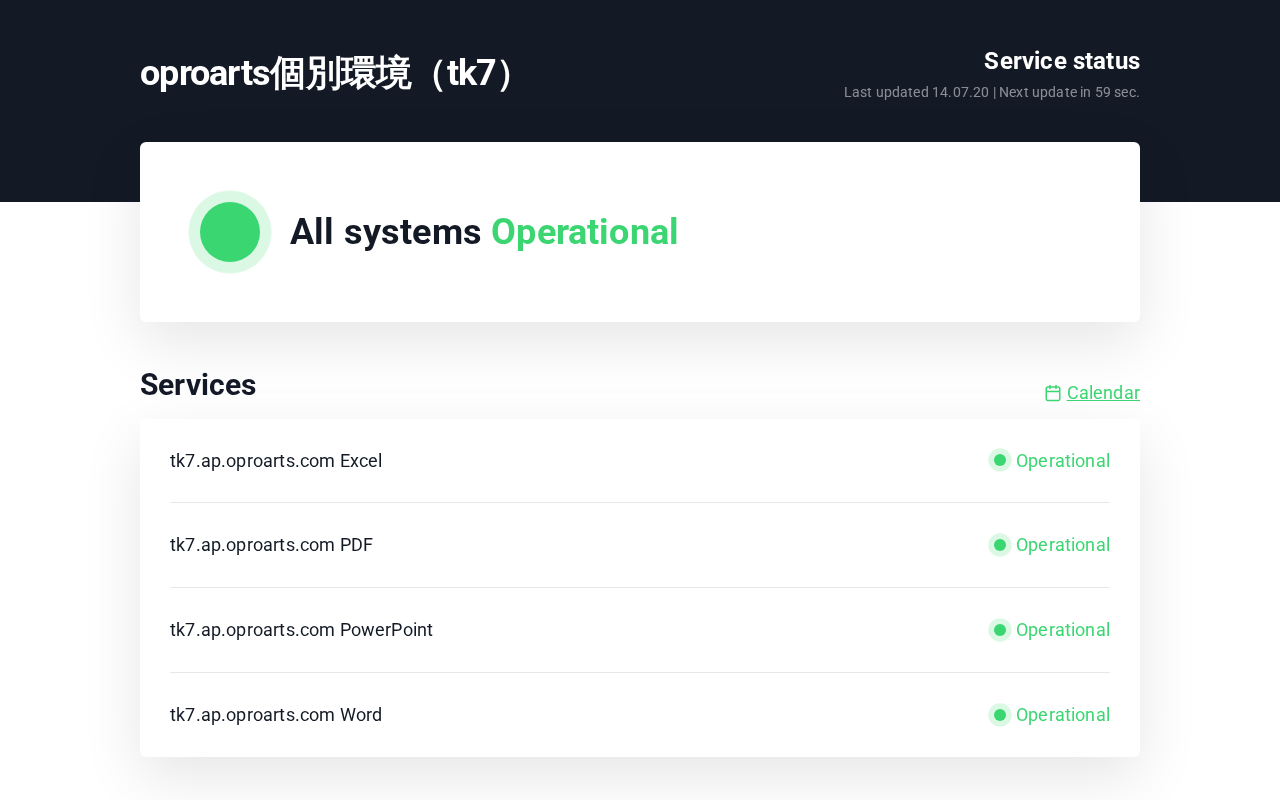Image resolution: width=1280 pixels, height=800 pixels.
Task: Click the Operational status text for Excel
Action: (x=1063, y=461)
